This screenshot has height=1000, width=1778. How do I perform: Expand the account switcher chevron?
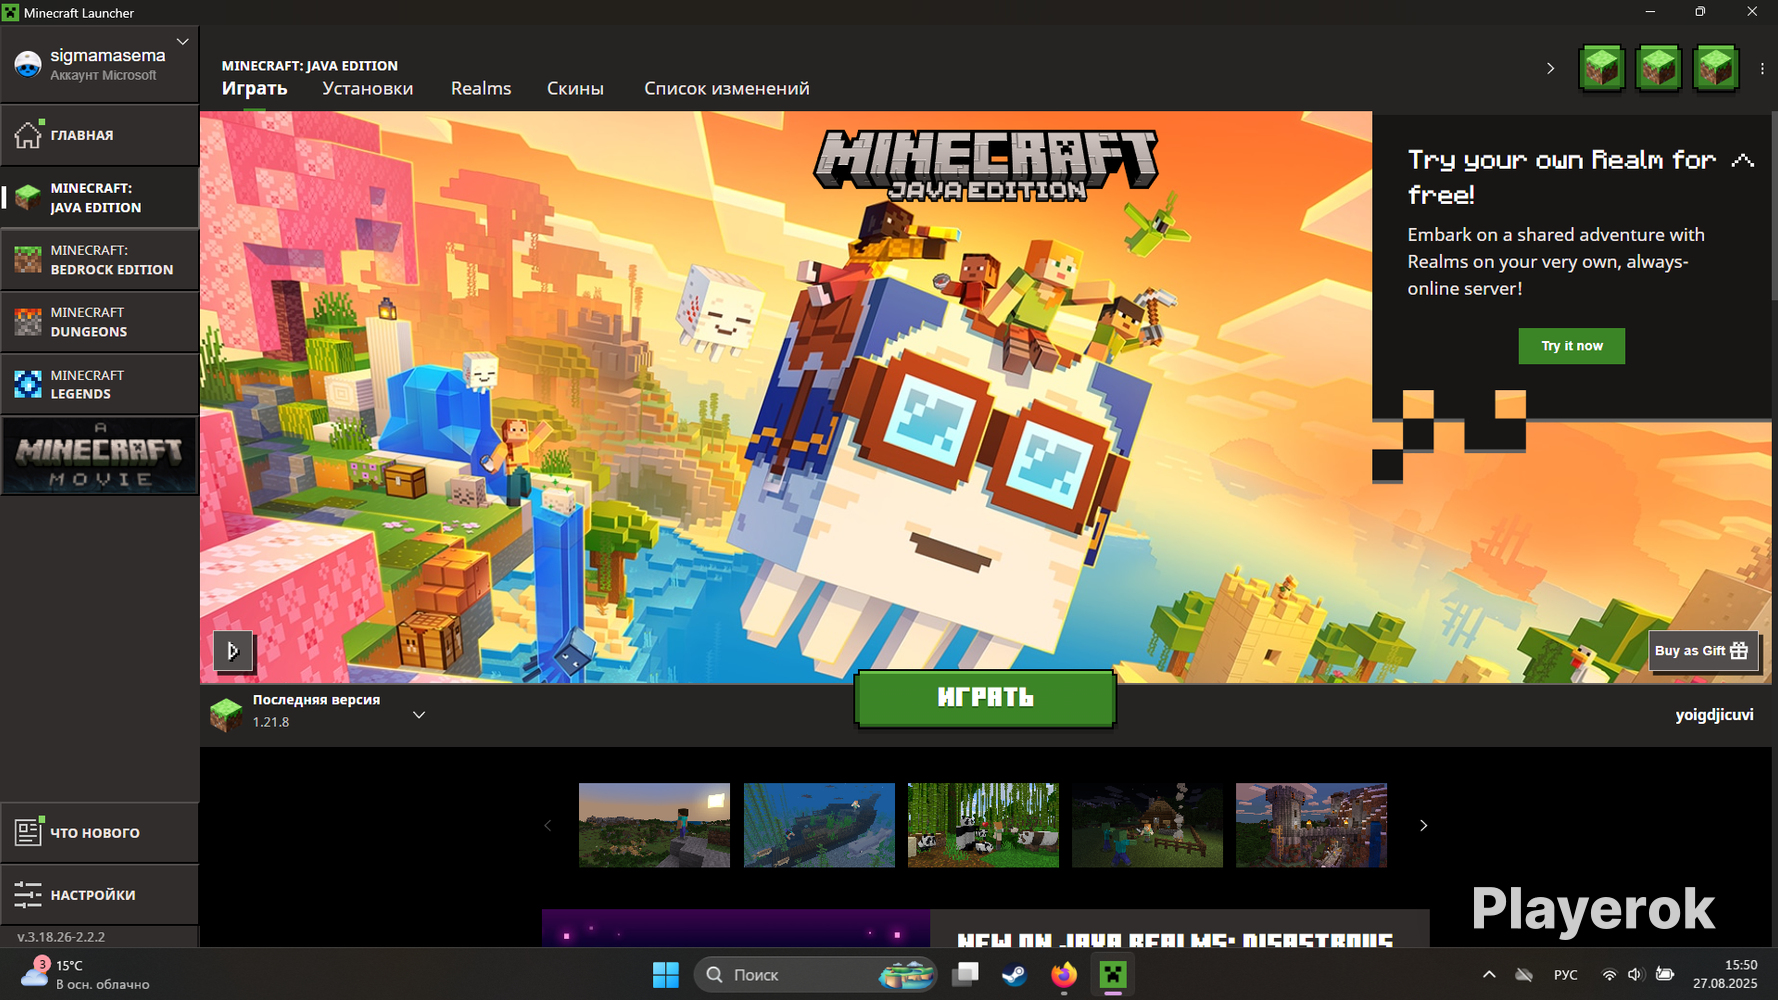point(183,42)
